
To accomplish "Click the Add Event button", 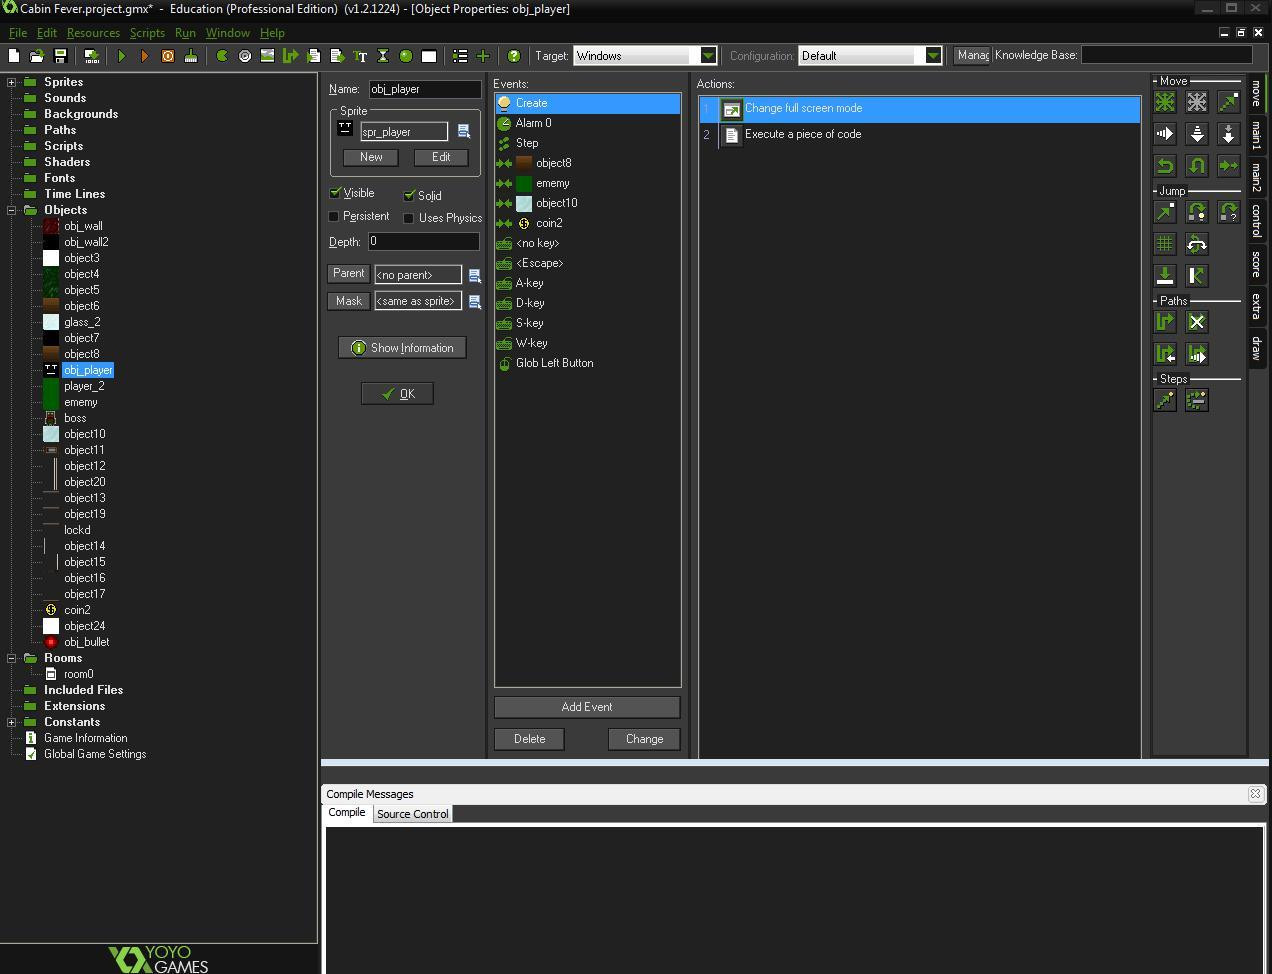I will 587,707.
